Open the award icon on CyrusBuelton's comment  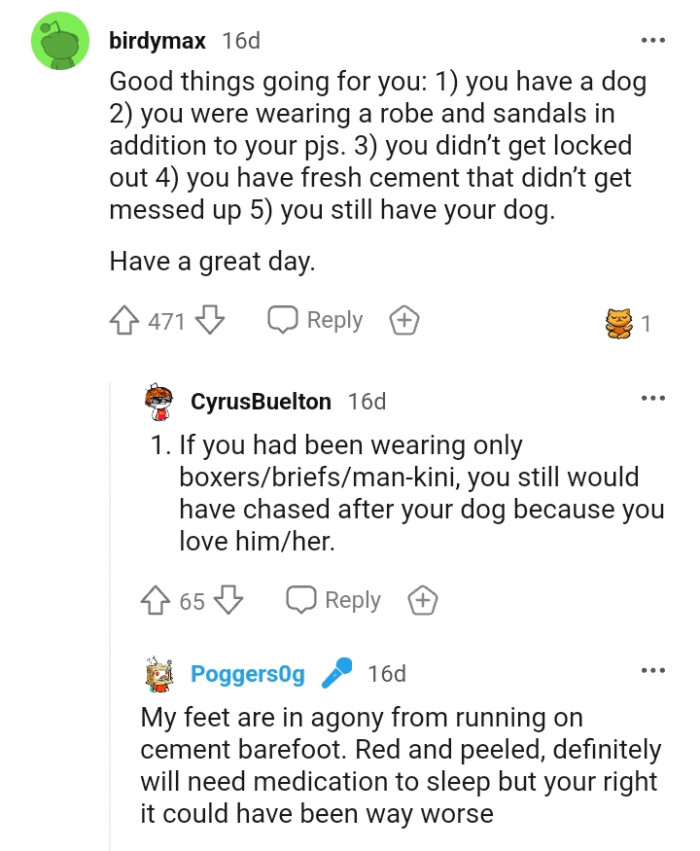pyautogui.click(x=424, y=599)
